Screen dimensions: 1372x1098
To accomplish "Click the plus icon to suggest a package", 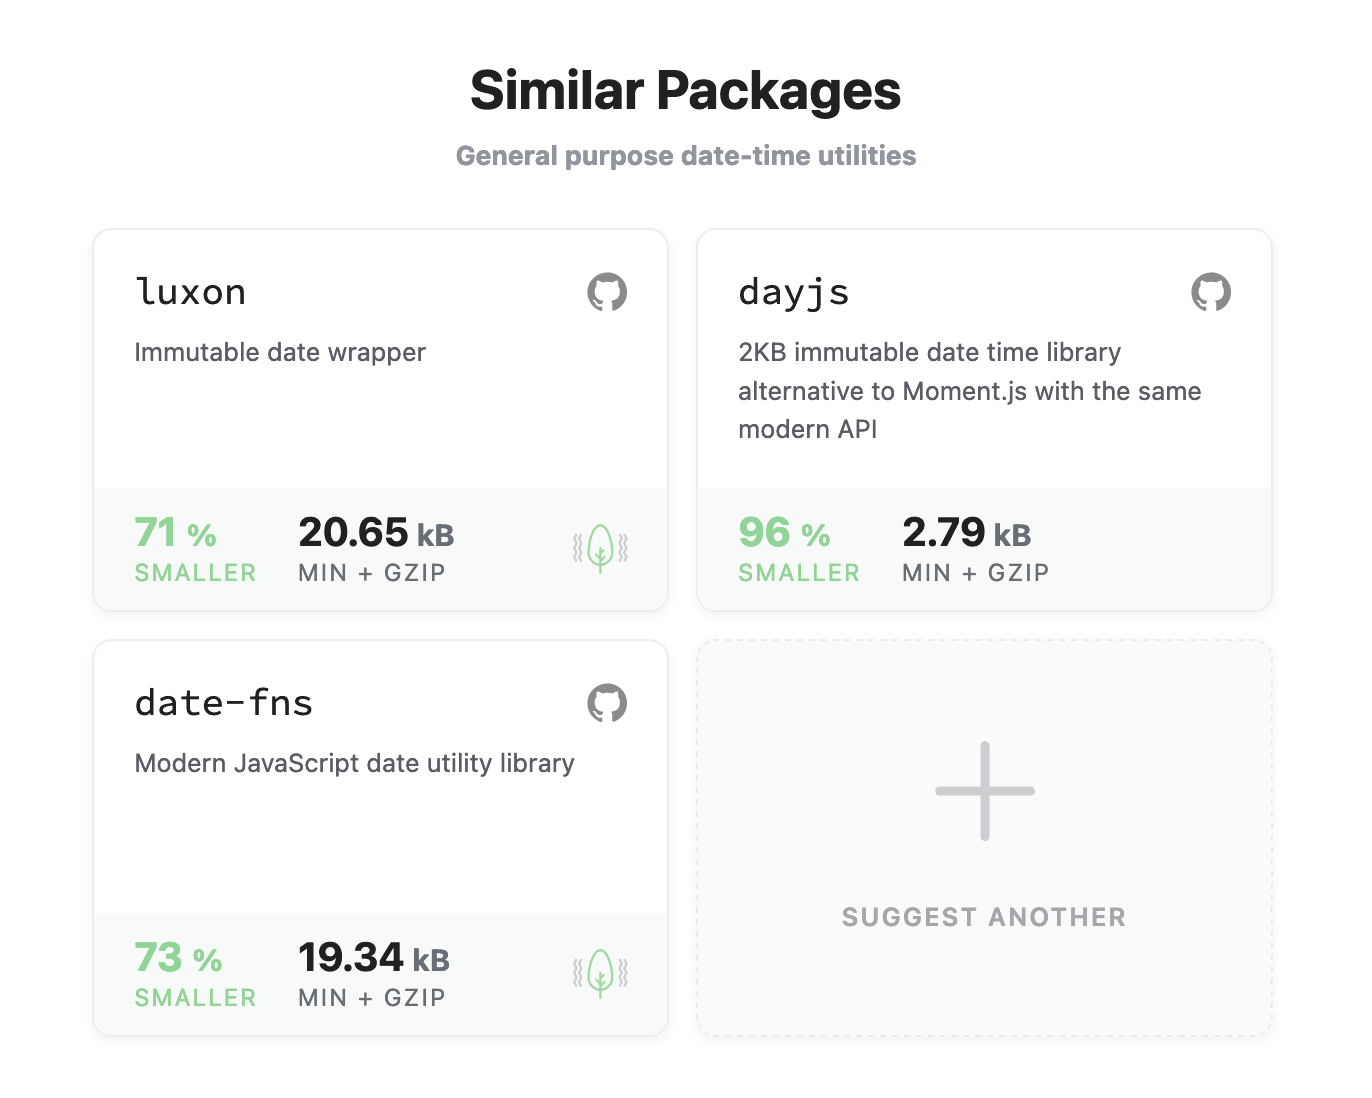I will pyautogui.click(x=984, y=791).
